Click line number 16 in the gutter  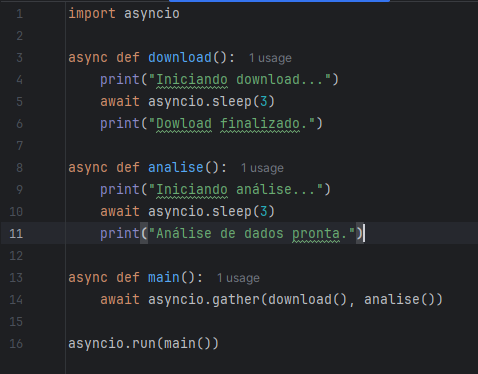(x=16, y=343)
